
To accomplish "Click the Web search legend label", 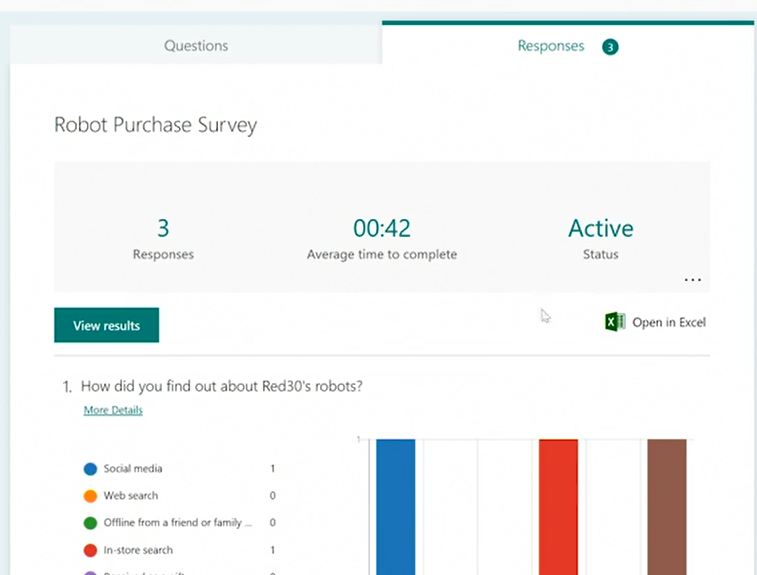I will click(x=130, y=496).
